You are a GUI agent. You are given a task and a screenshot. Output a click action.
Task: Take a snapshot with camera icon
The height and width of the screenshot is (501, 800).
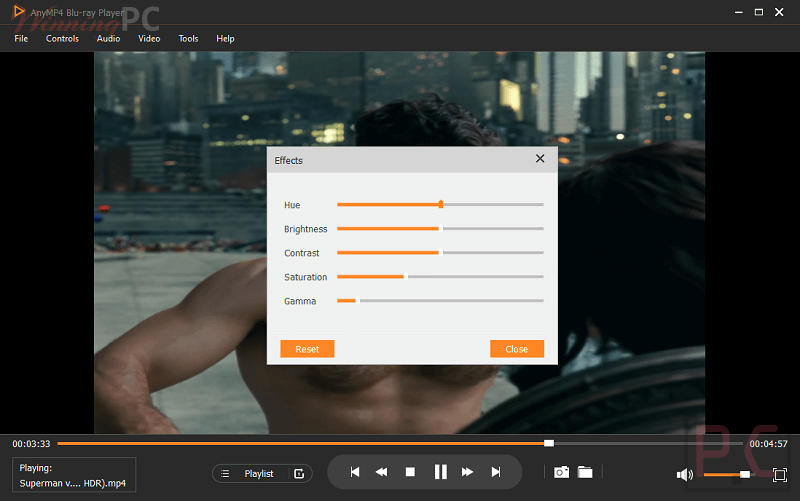(x=562, y=472)
